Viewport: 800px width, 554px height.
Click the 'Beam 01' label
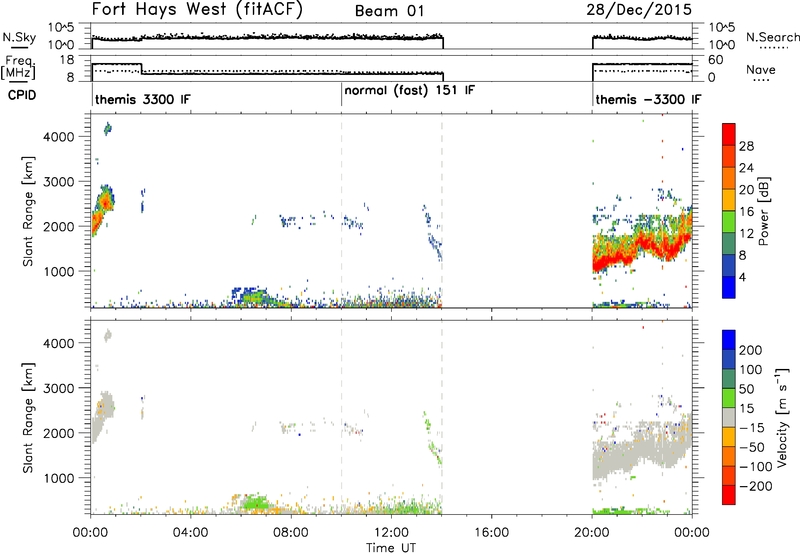click(389, 11)
